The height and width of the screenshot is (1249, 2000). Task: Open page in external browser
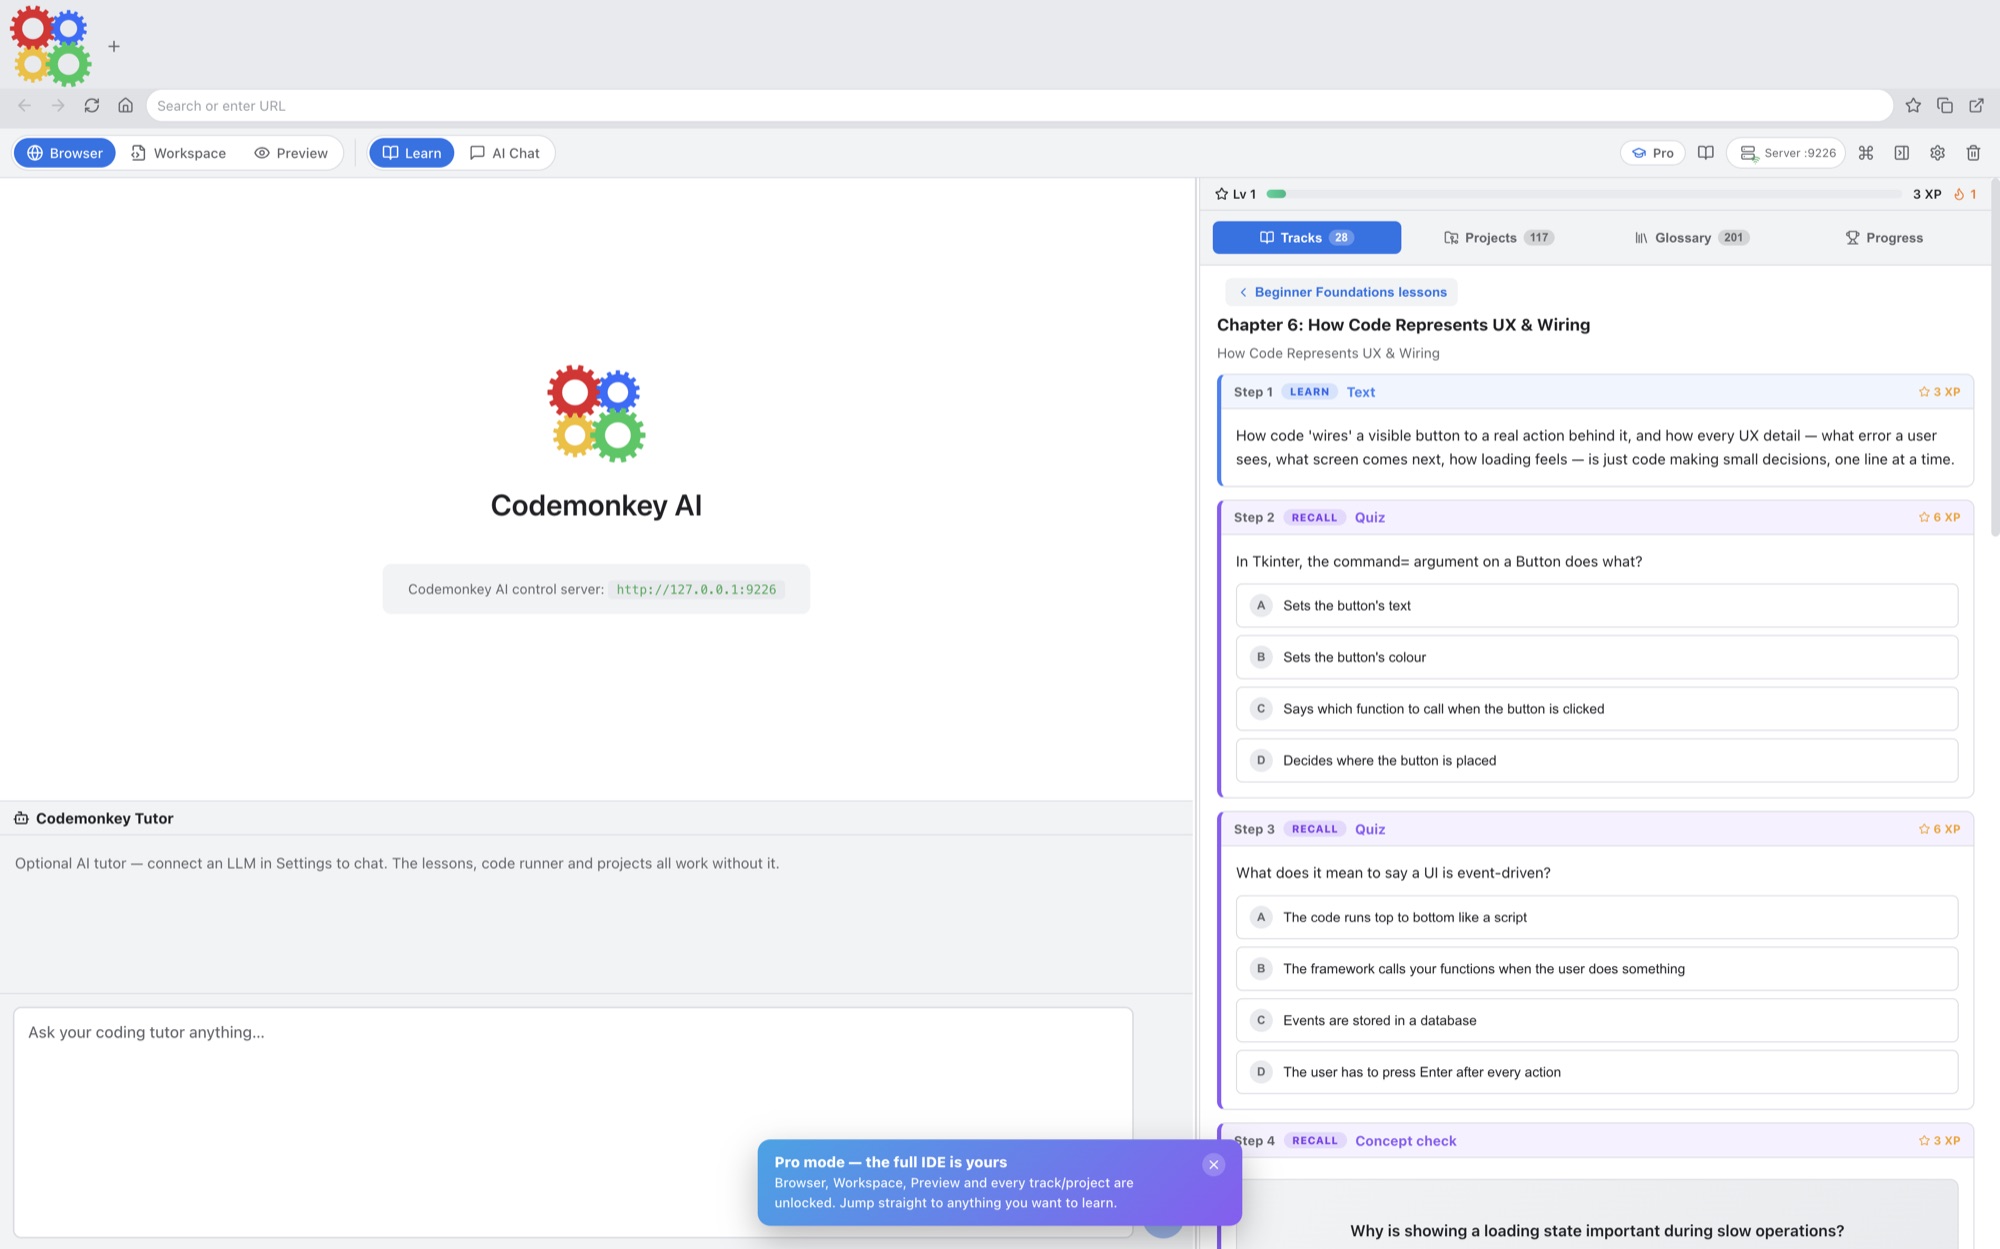(1977, 105)
